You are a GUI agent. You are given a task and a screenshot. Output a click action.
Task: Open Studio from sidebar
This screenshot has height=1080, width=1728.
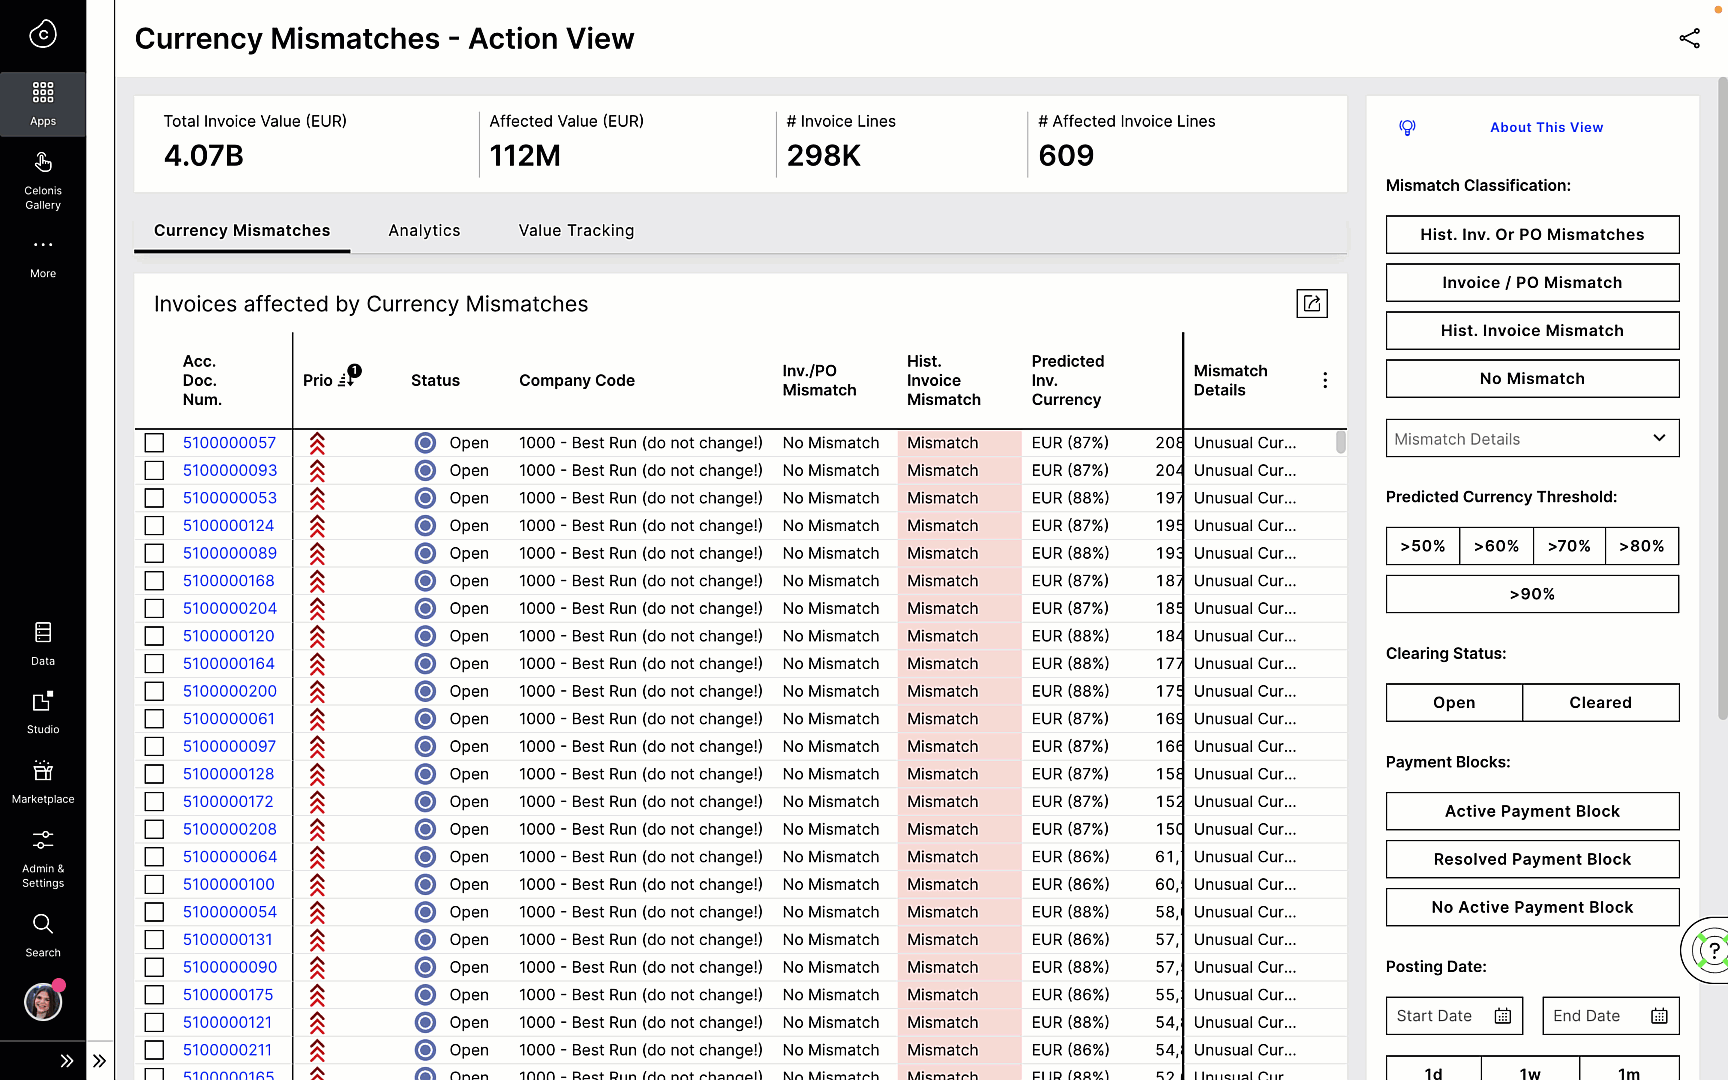click(43, 712)
